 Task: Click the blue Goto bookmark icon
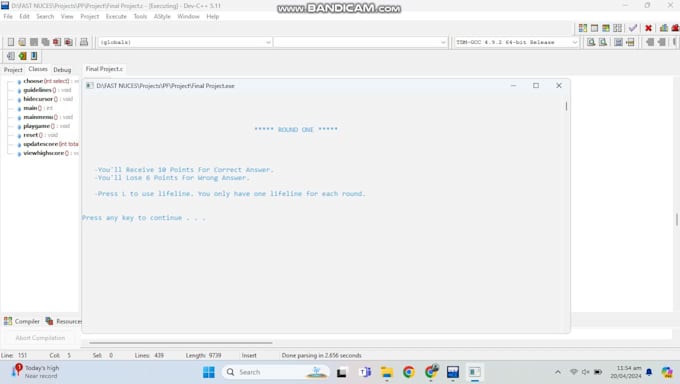coord(34,56)
